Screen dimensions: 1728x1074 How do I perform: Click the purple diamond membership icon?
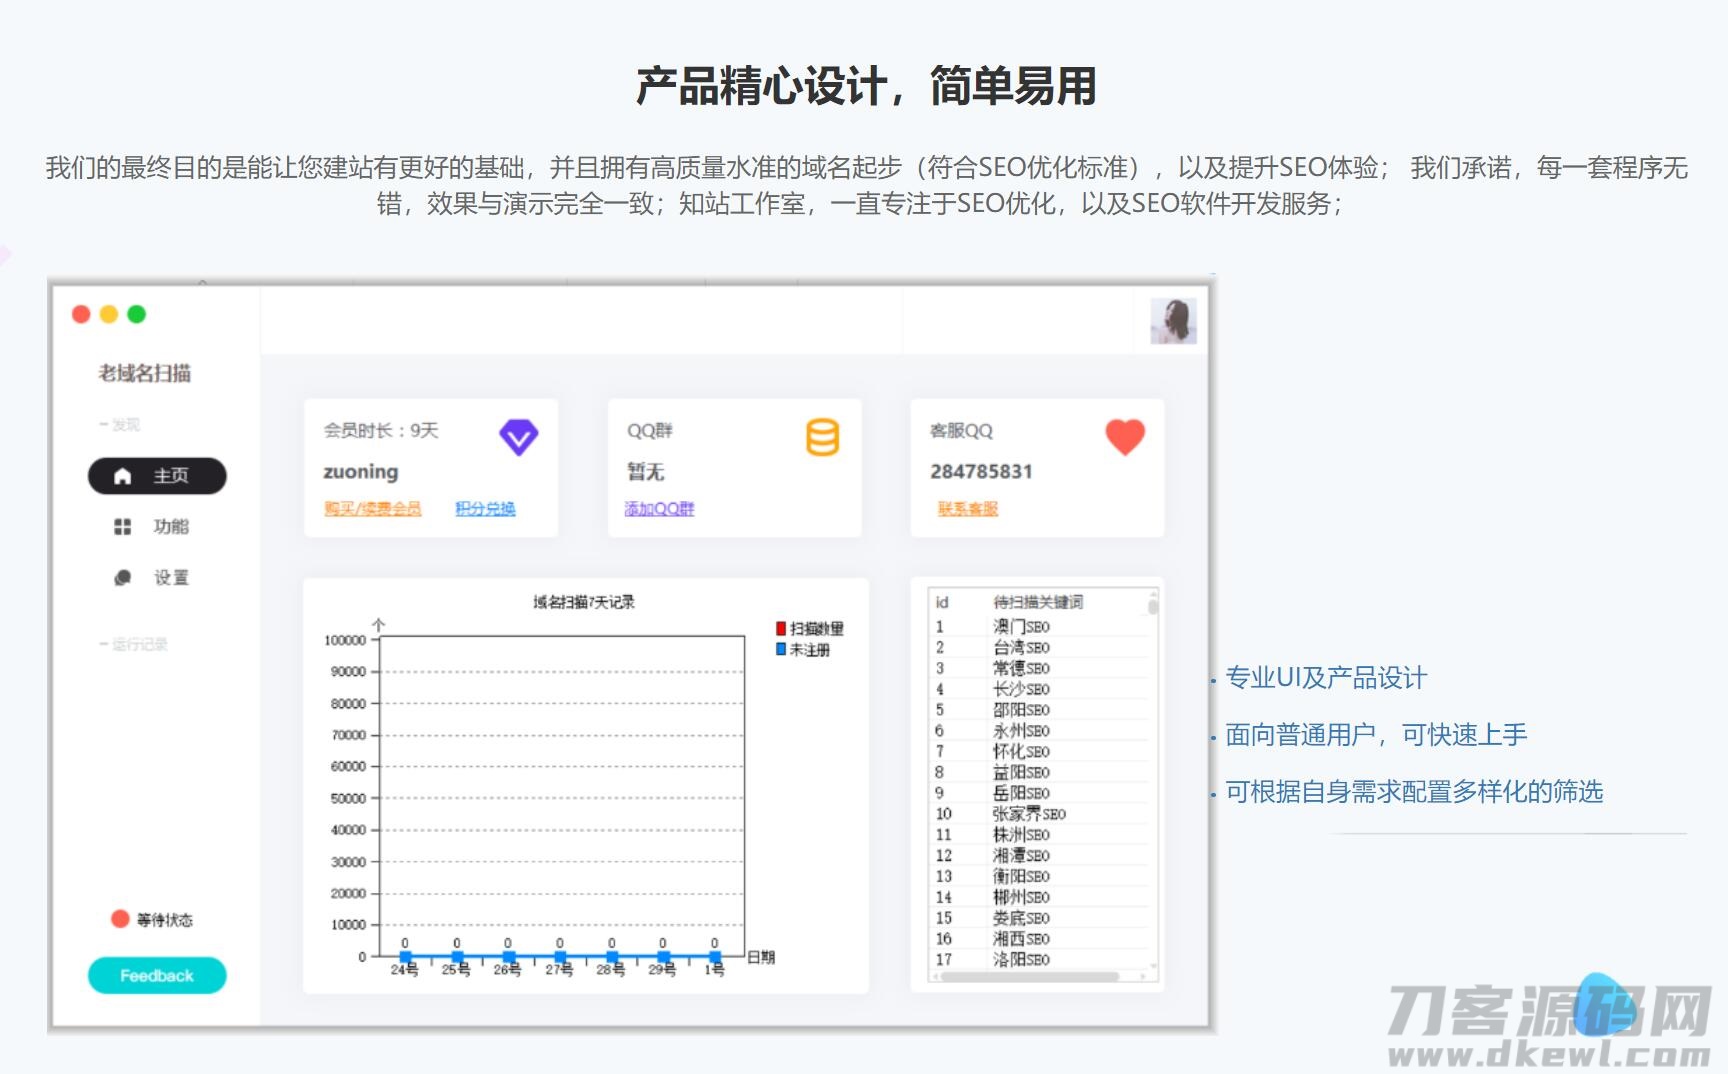pyautogui.click(x=518, y=437)
